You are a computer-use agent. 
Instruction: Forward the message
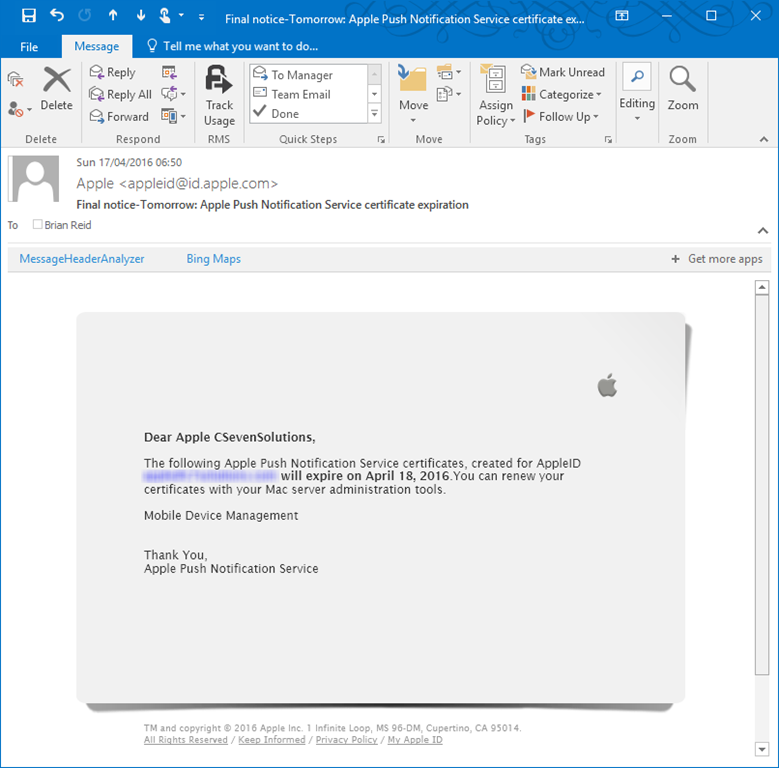119,117
